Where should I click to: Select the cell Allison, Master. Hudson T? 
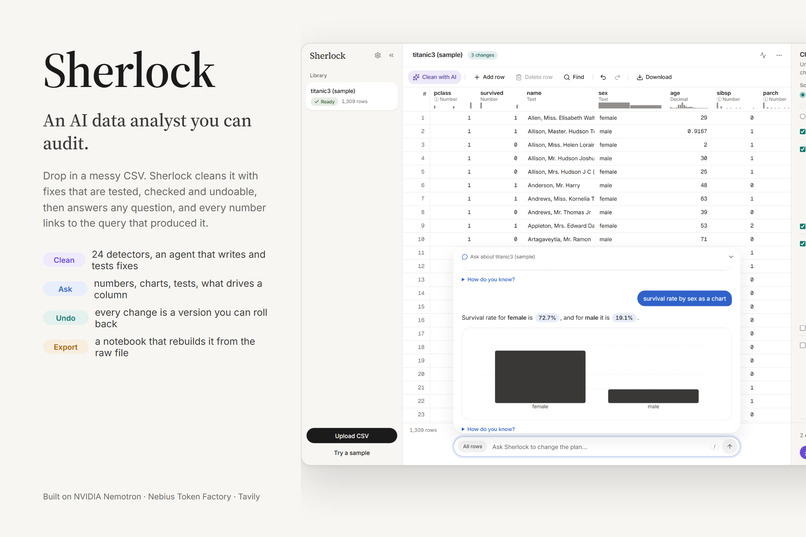coord(560,132)
